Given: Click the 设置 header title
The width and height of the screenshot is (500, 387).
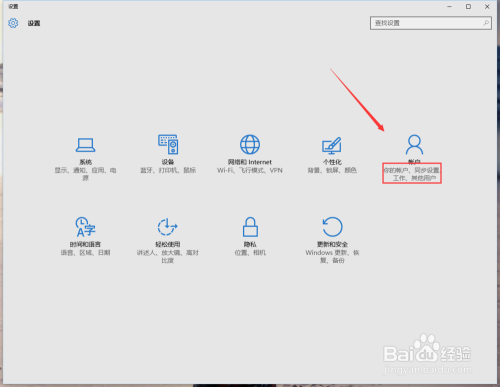Looking at the screenshot, I should [x=34, y=23].
